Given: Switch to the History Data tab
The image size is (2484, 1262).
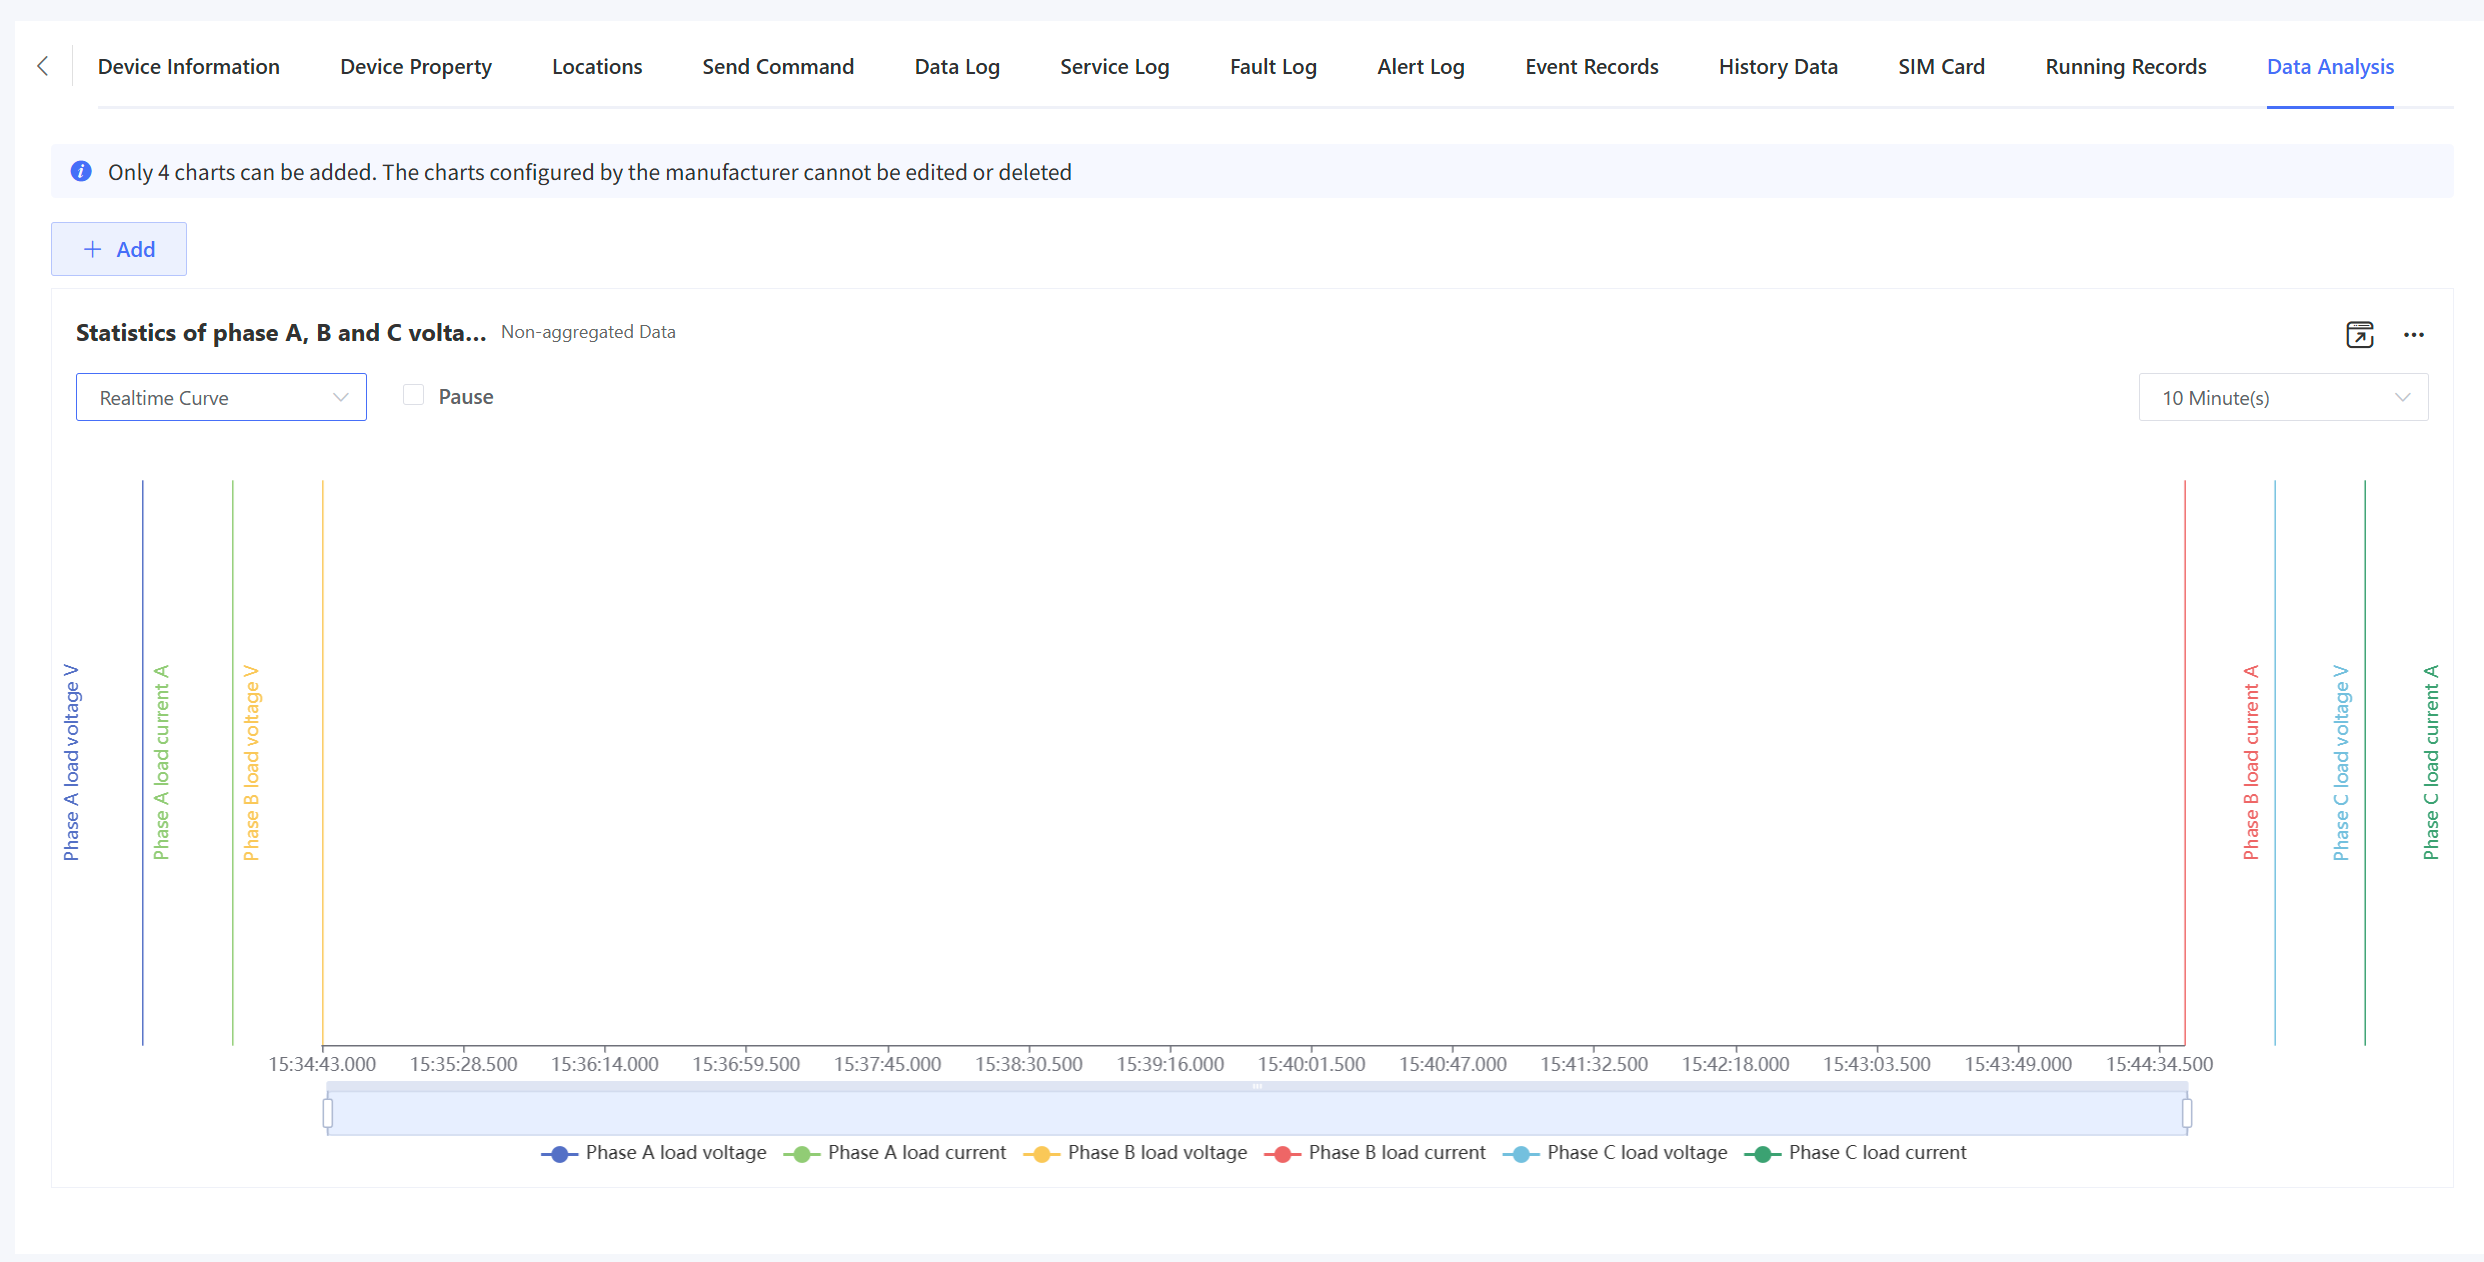Looking at the screenshot, I should coord(1778,67).
